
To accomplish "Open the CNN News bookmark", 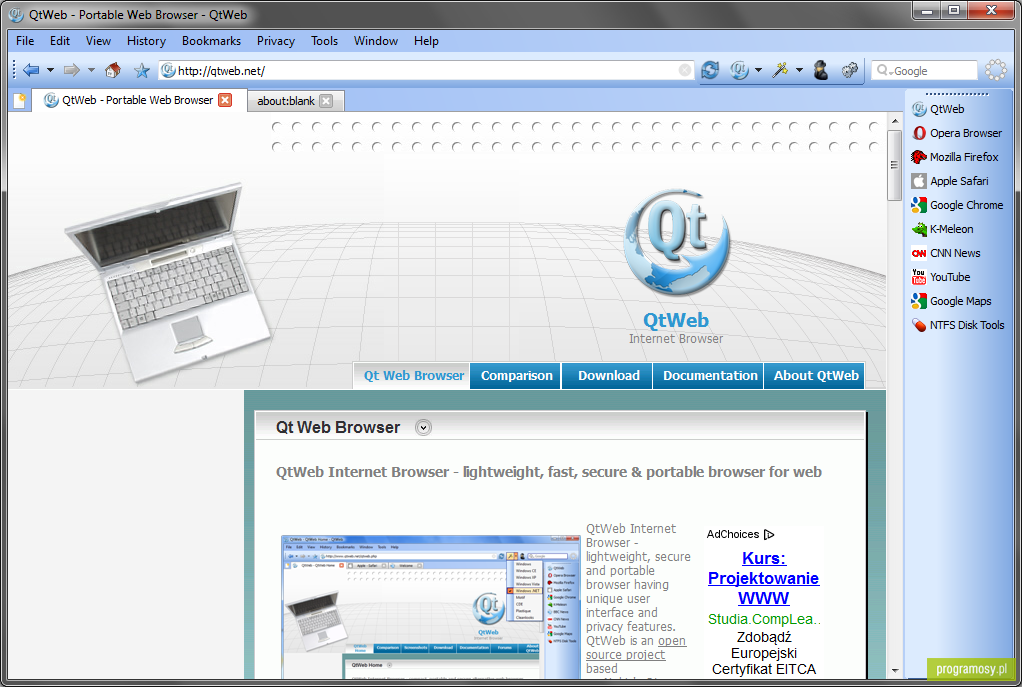I will pos(946,253).
